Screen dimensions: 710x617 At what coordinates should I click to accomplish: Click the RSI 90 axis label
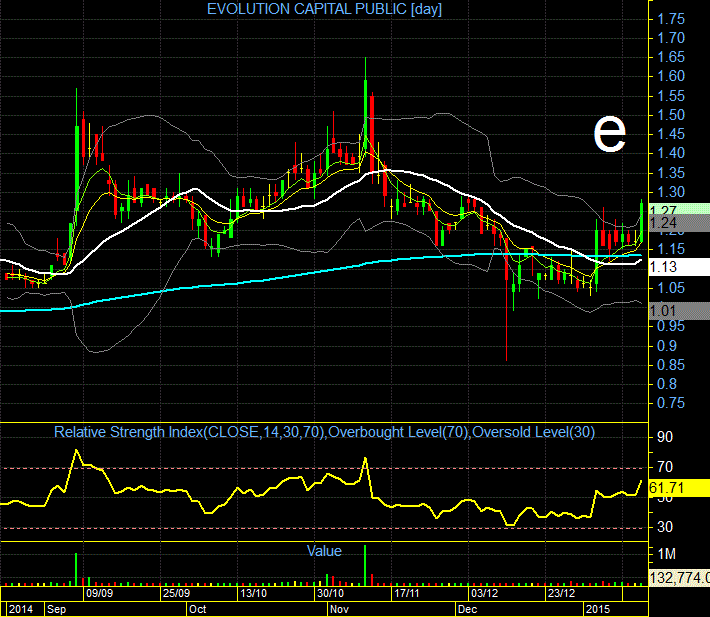point(665,437)
